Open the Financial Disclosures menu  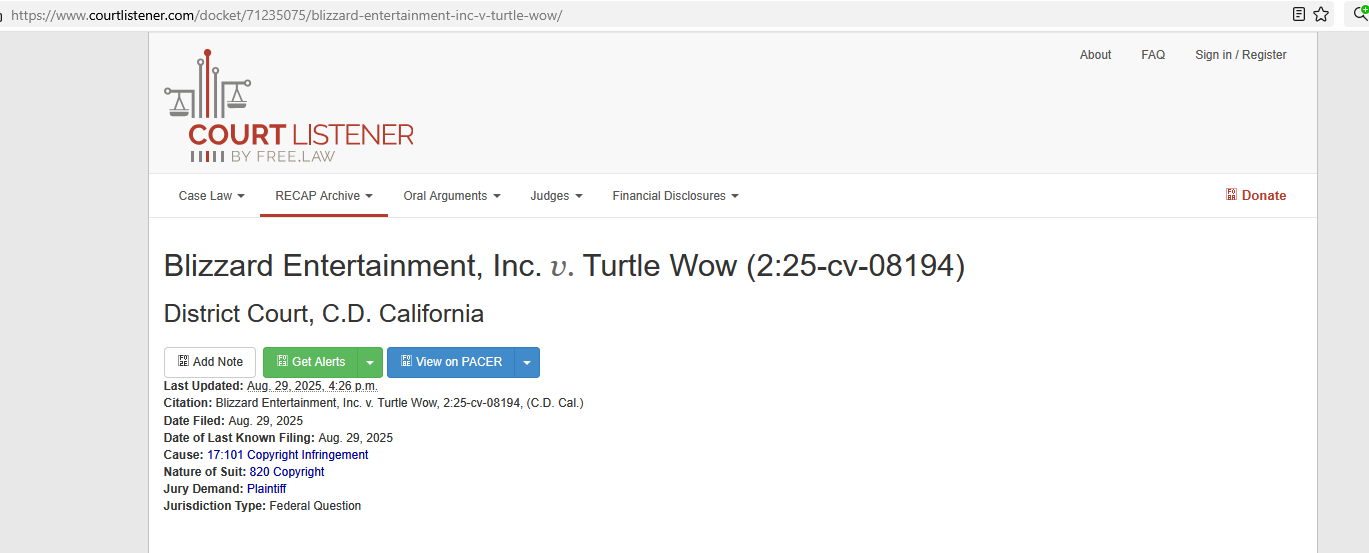[675, 196]
